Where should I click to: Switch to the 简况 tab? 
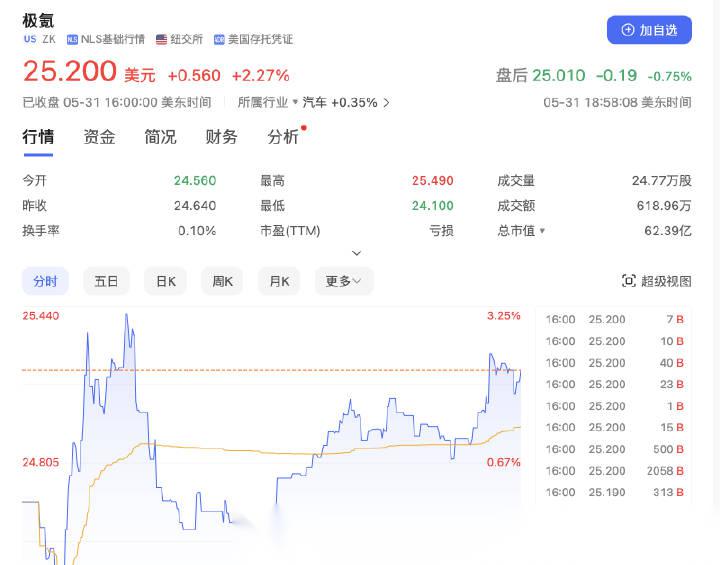point(160,137)
